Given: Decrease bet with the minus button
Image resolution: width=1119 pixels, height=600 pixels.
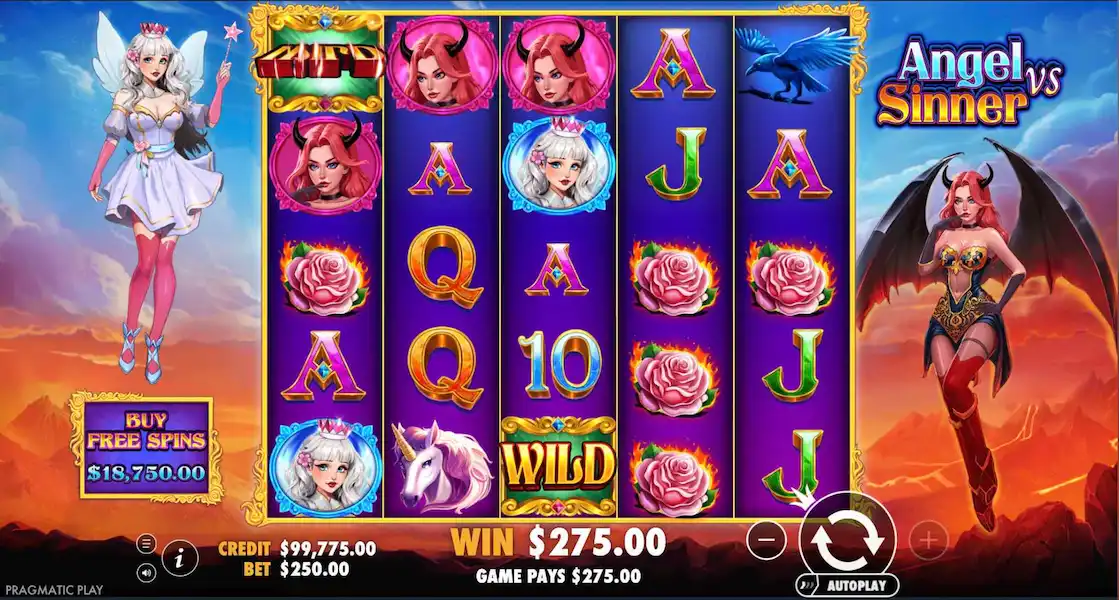Looking at the screenshot, I should tap(766, 540).
